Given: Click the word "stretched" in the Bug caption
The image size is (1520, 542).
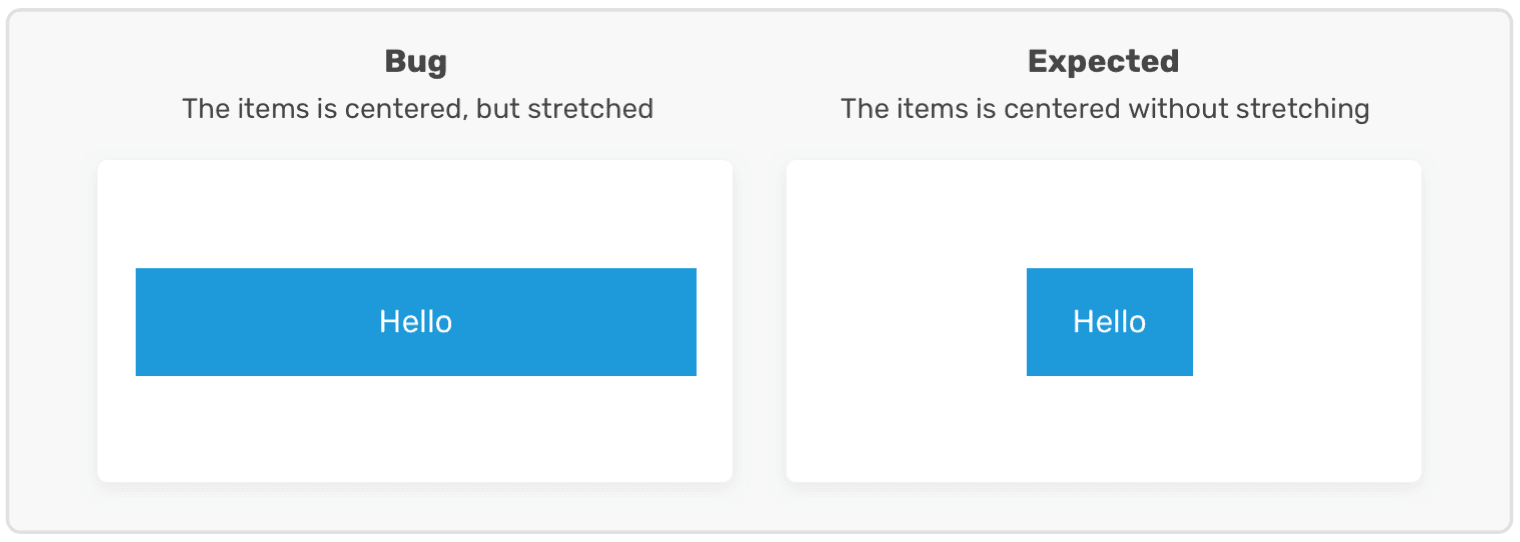Looking at the screenshot, I should (590, 108).
